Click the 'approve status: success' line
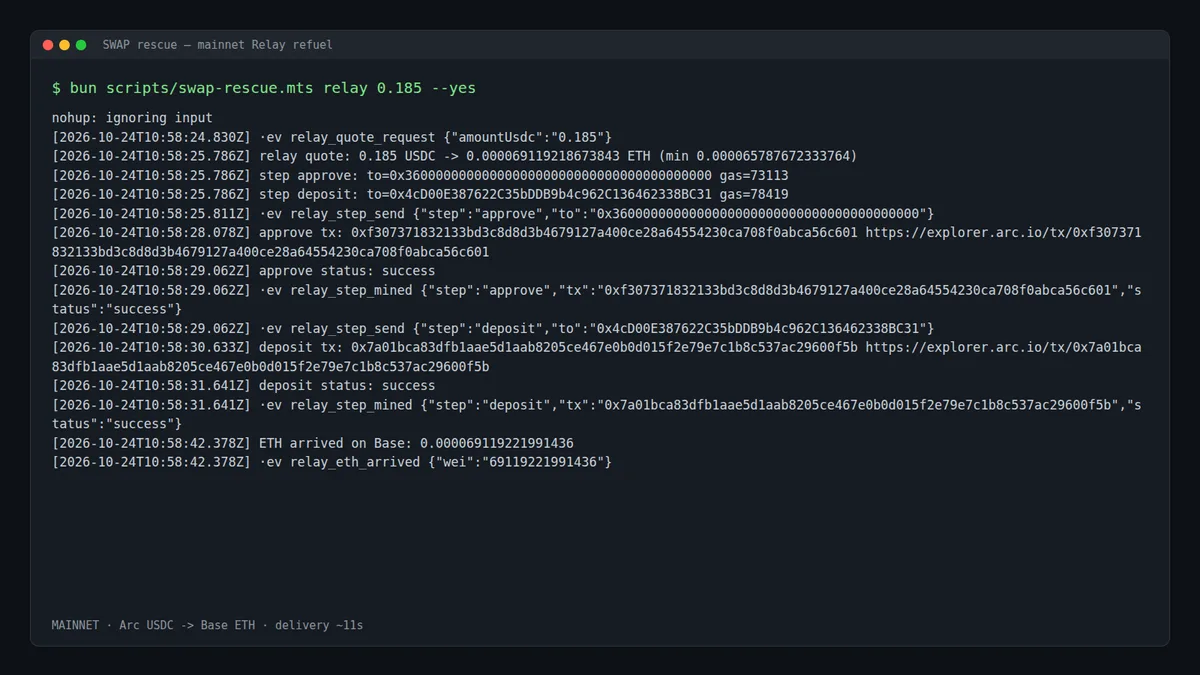This screenshot has height=675, width=1200. (x=244, y=270)
